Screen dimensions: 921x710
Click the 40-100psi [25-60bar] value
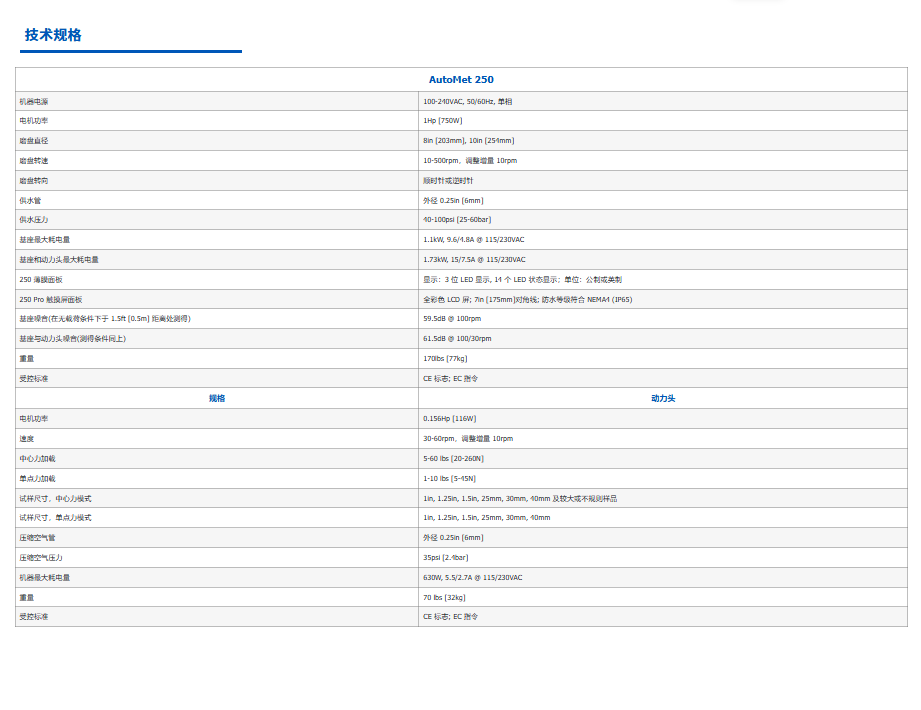[x=457, y=220]
